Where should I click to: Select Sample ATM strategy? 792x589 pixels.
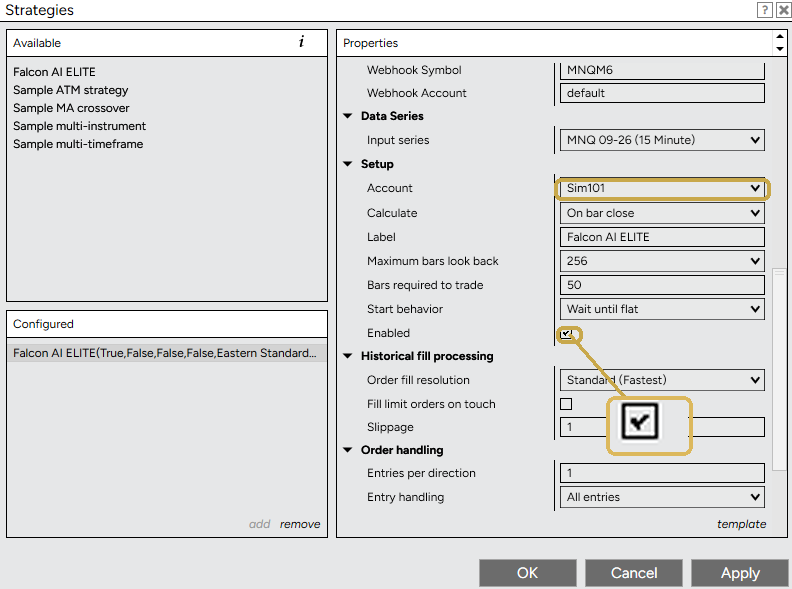coord(71,90)
